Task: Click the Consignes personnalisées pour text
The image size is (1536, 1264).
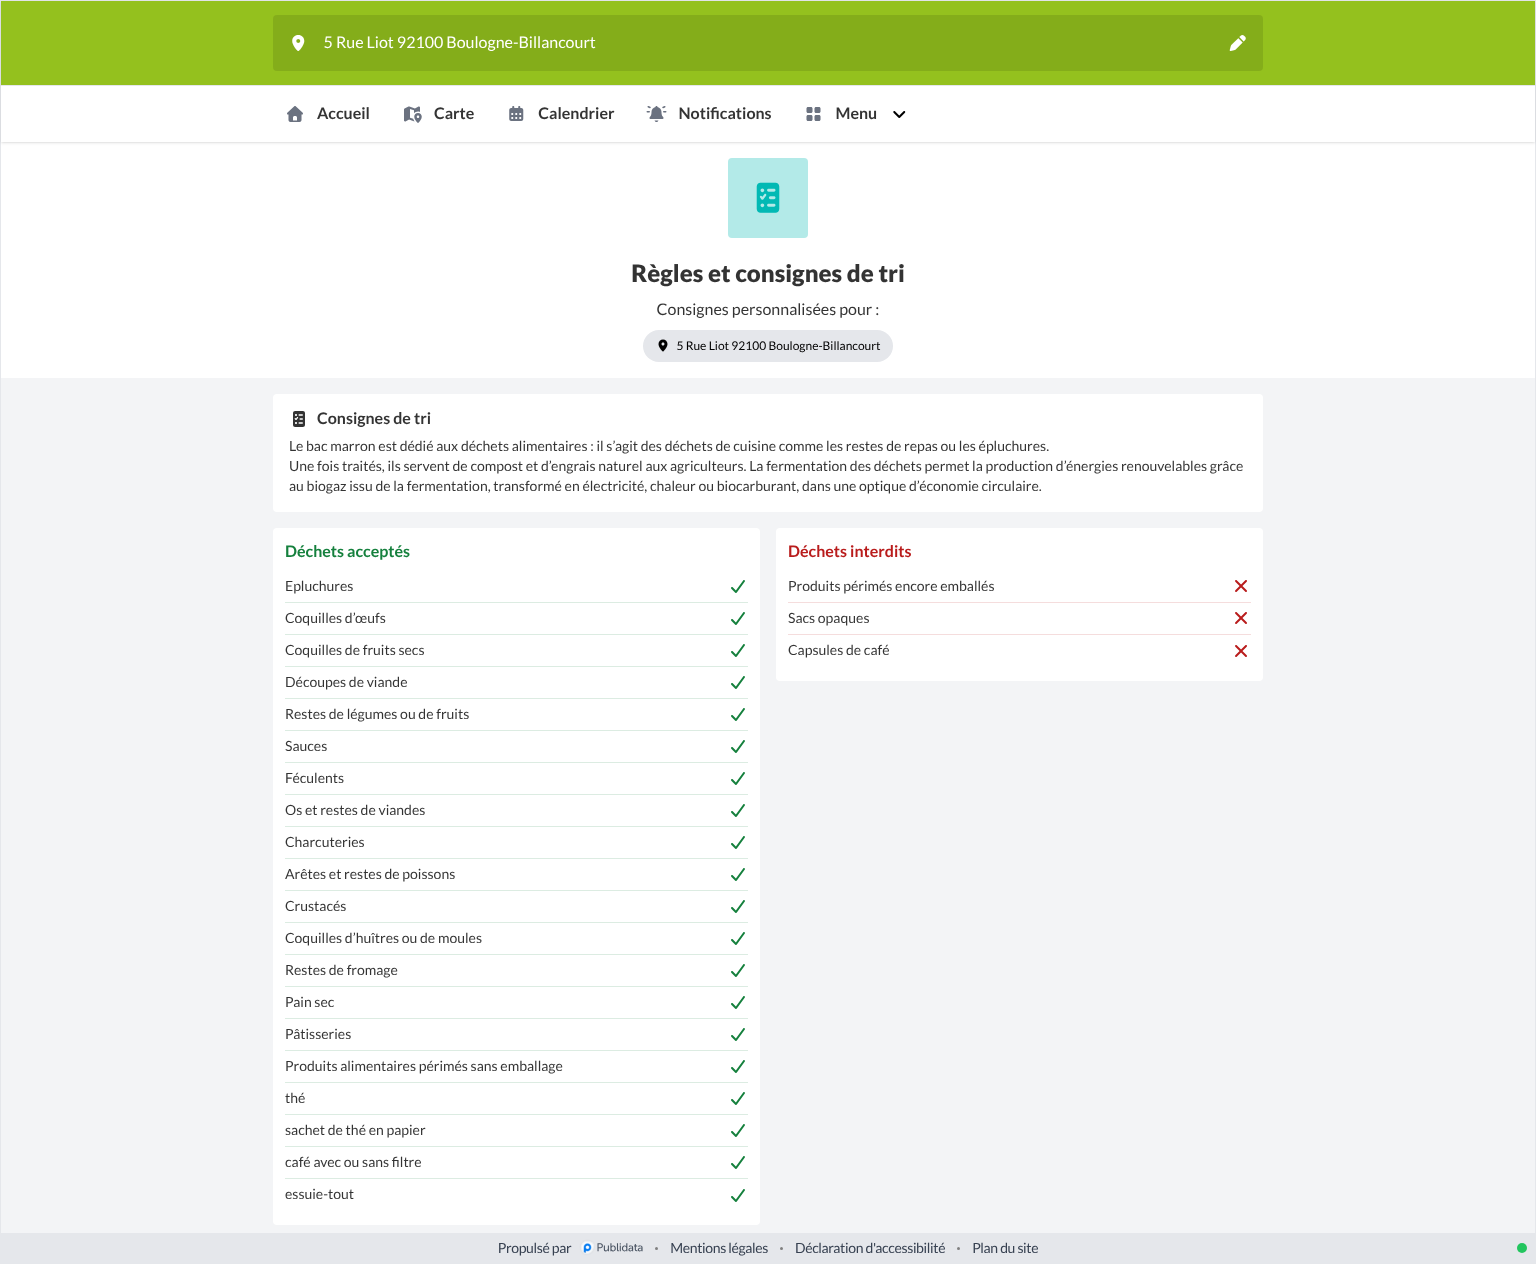Action: [768, 310]
